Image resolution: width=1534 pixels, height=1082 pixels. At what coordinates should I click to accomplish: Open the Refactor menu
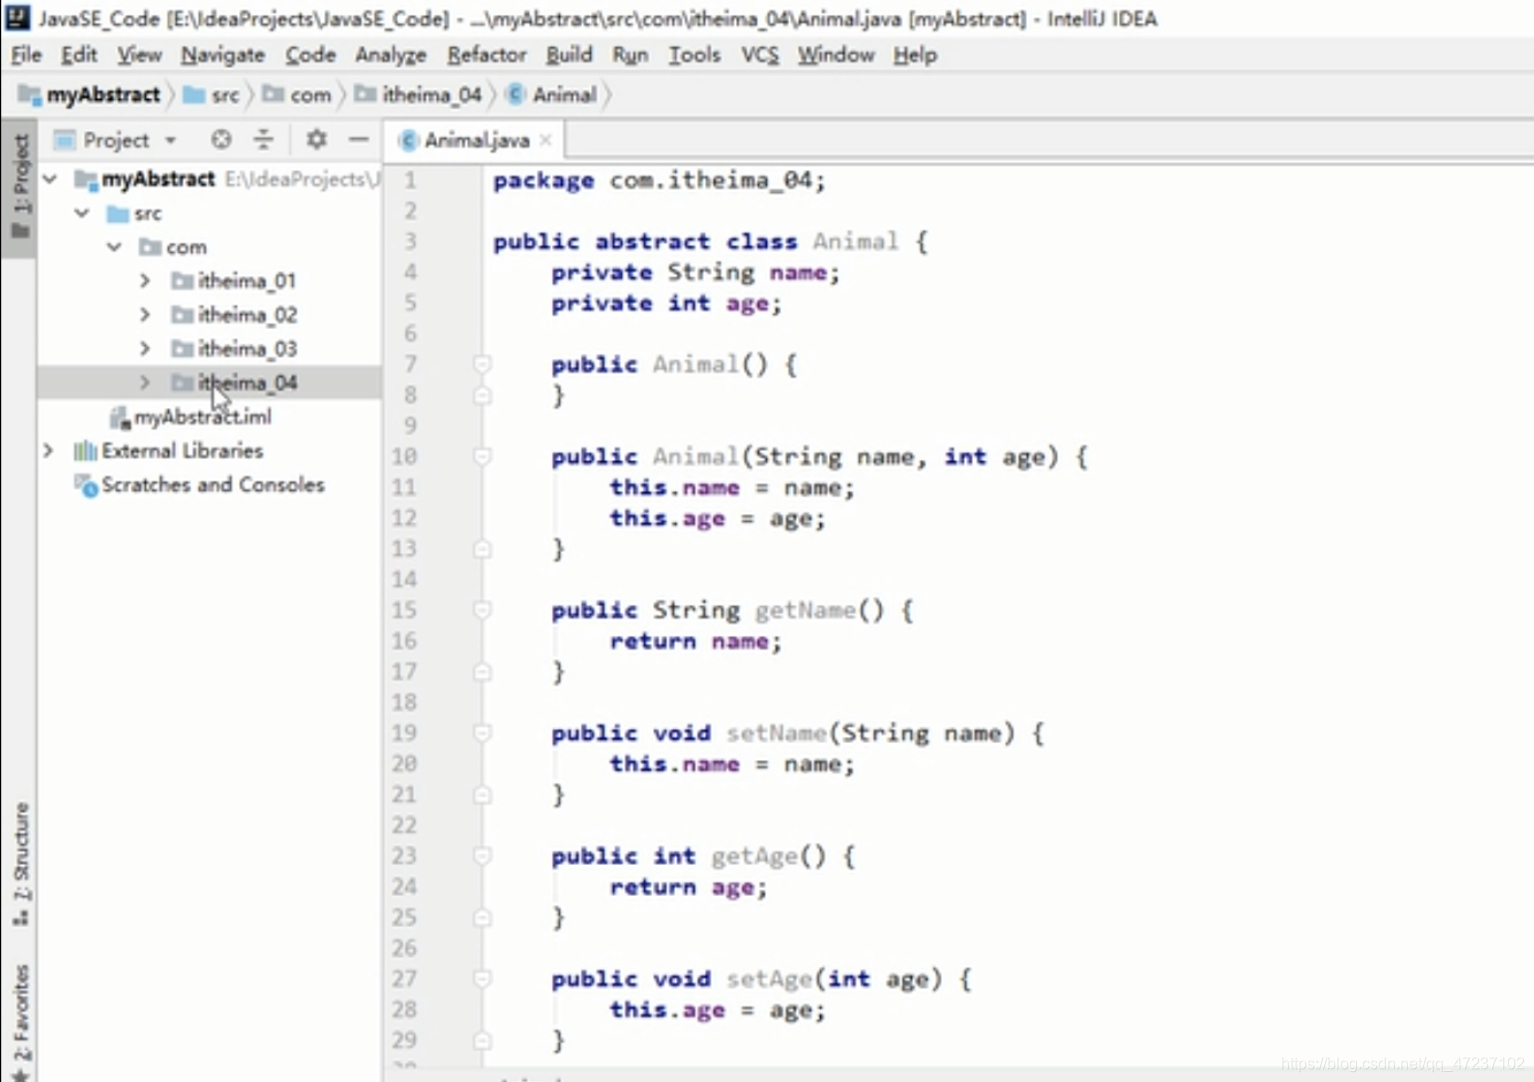coord(486,55)
